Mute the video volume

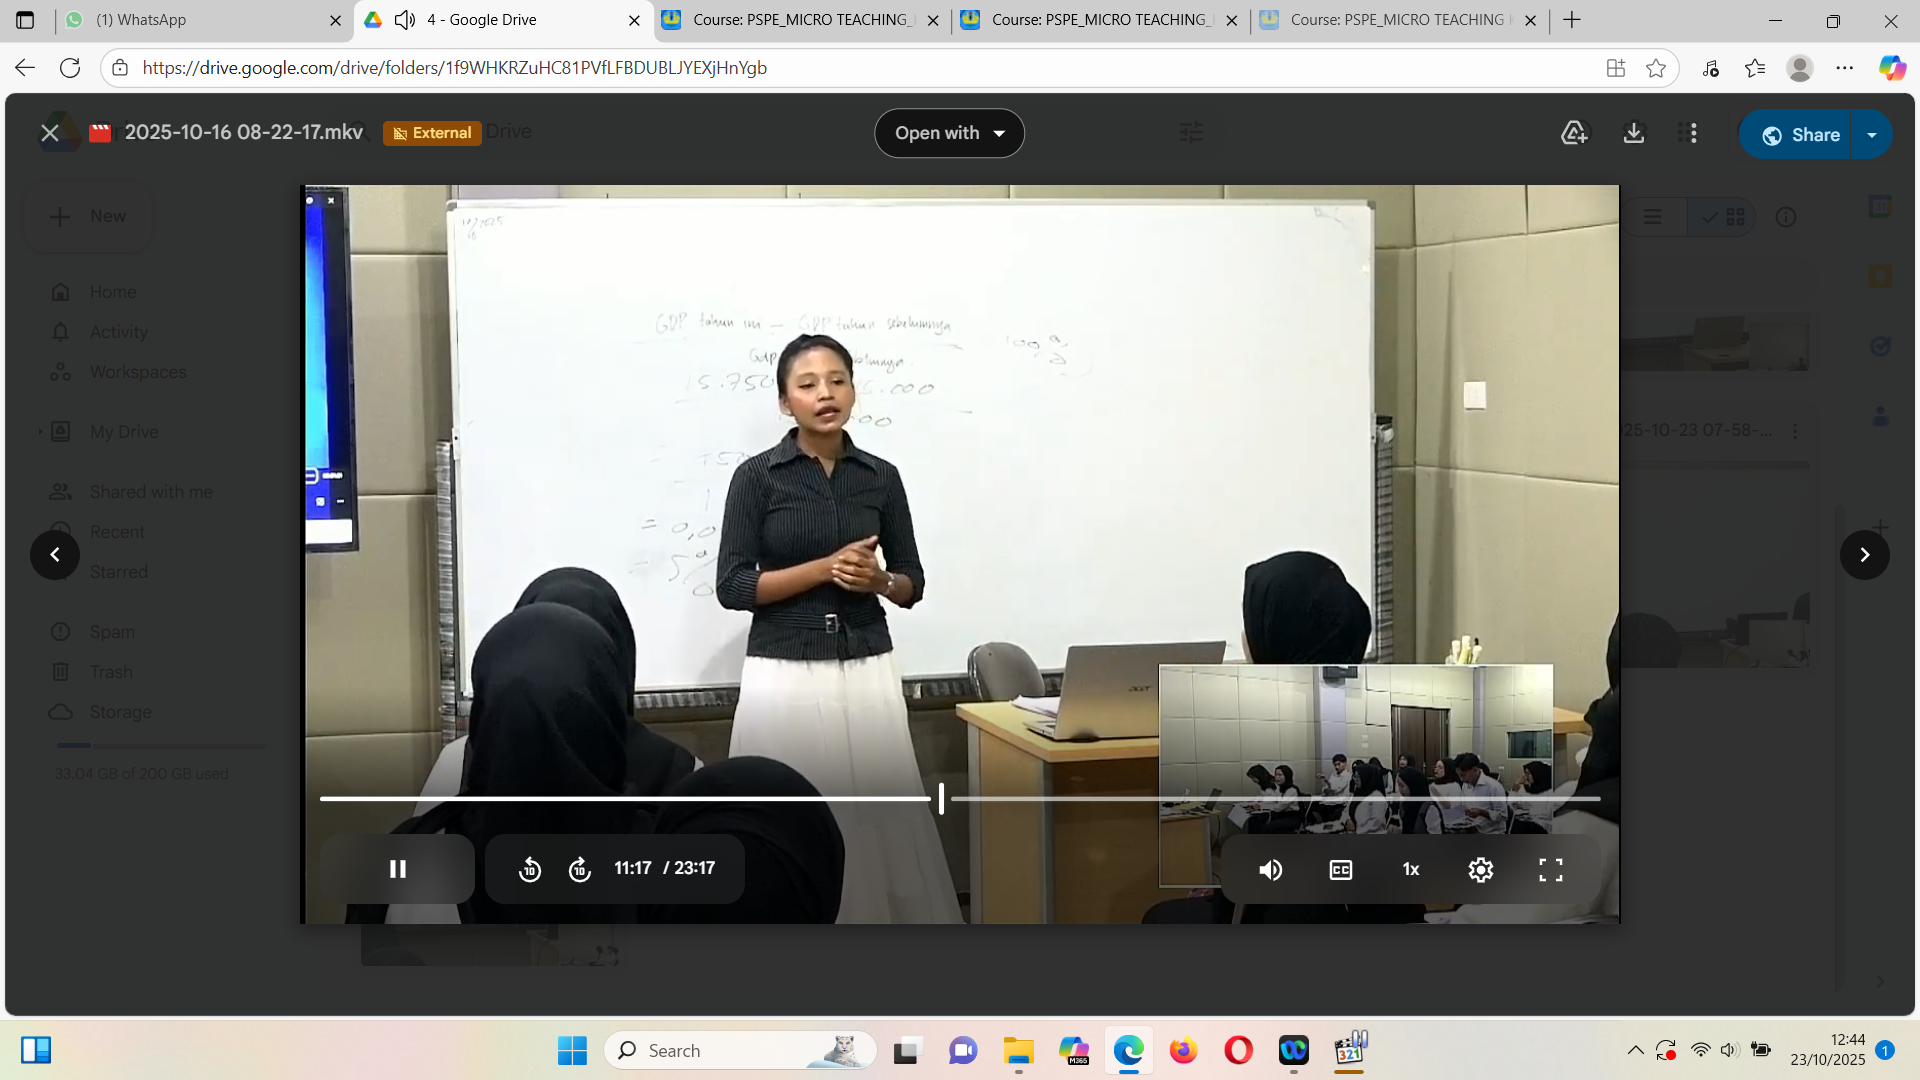[x=1270, y=870]
